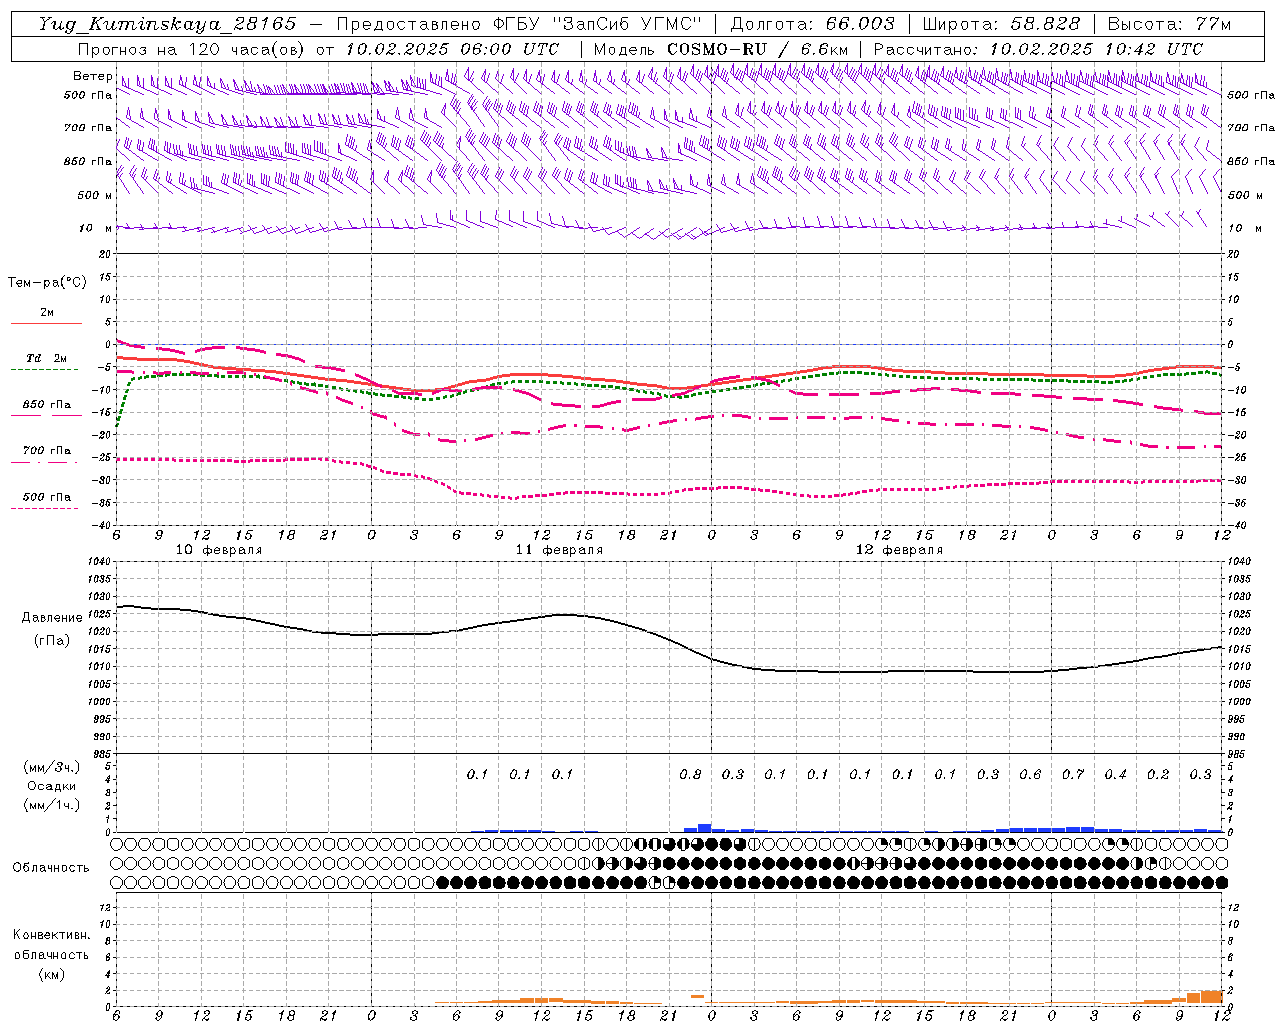This screenshot has height=1024, width=1280.
Task: Click the 11 февраля date label
Action: point(559,550)
